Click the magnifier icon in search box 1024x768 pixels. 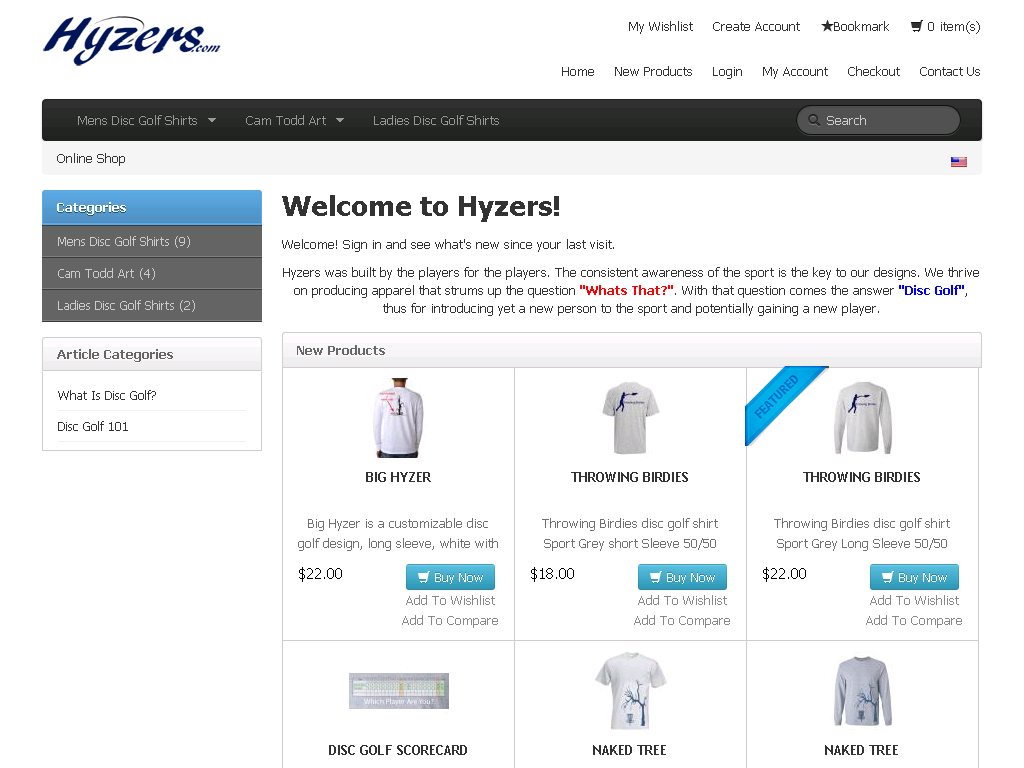point(814,120)
